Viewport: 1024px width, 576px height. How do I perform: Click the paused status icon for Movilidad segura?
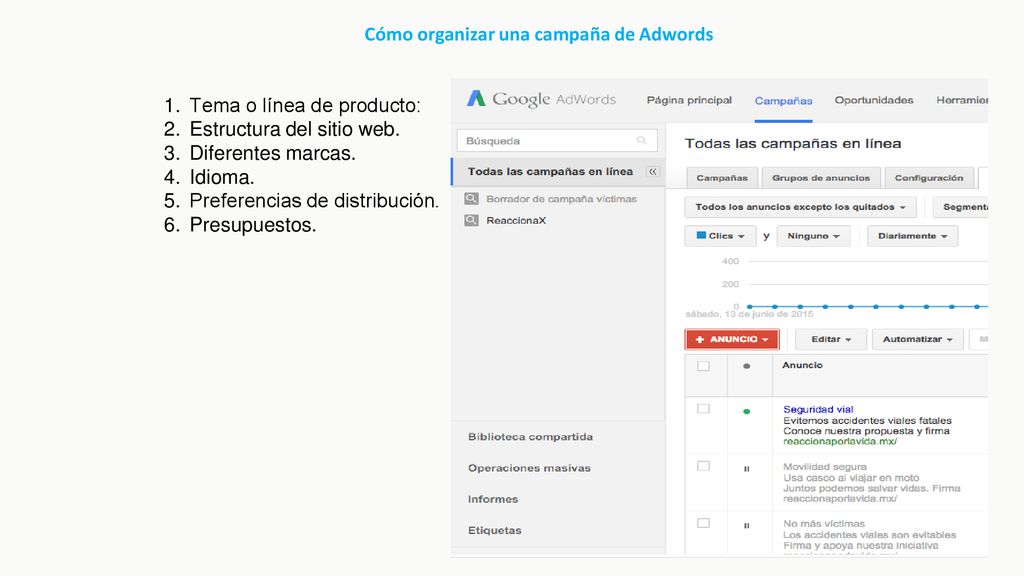746,469
